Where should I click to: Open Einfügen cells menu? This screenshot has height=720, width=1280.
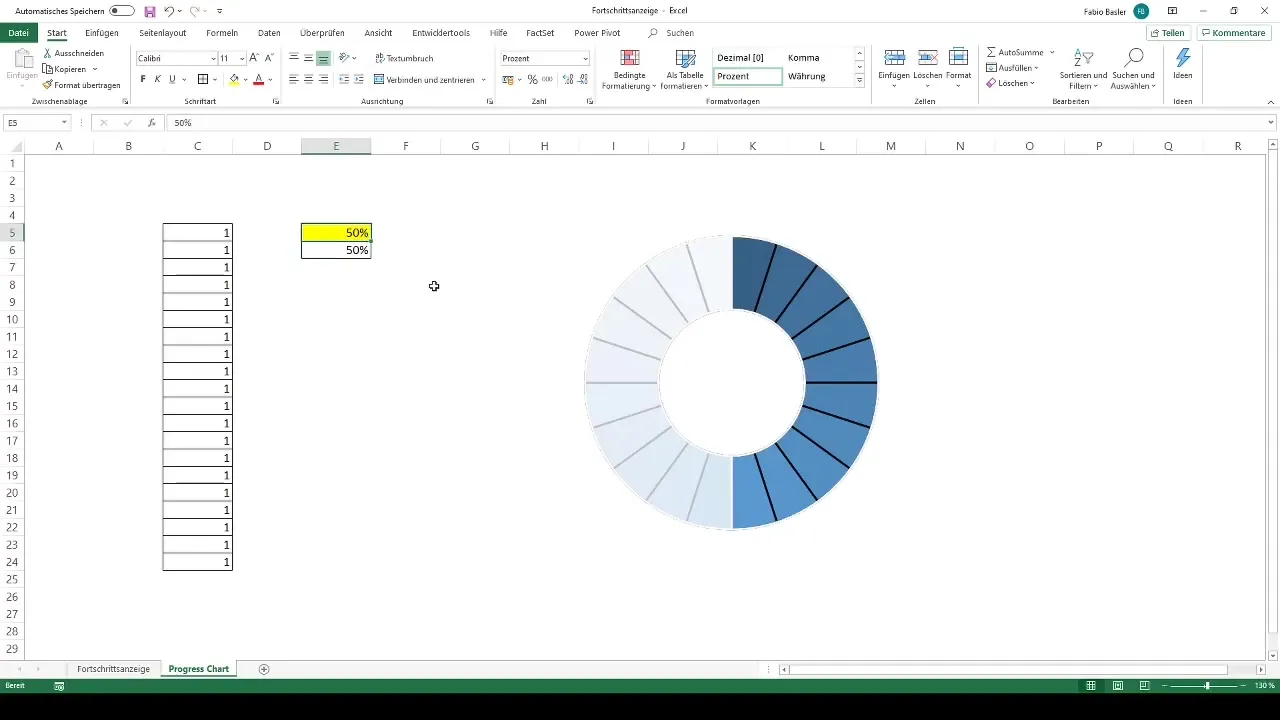[894, 69]
